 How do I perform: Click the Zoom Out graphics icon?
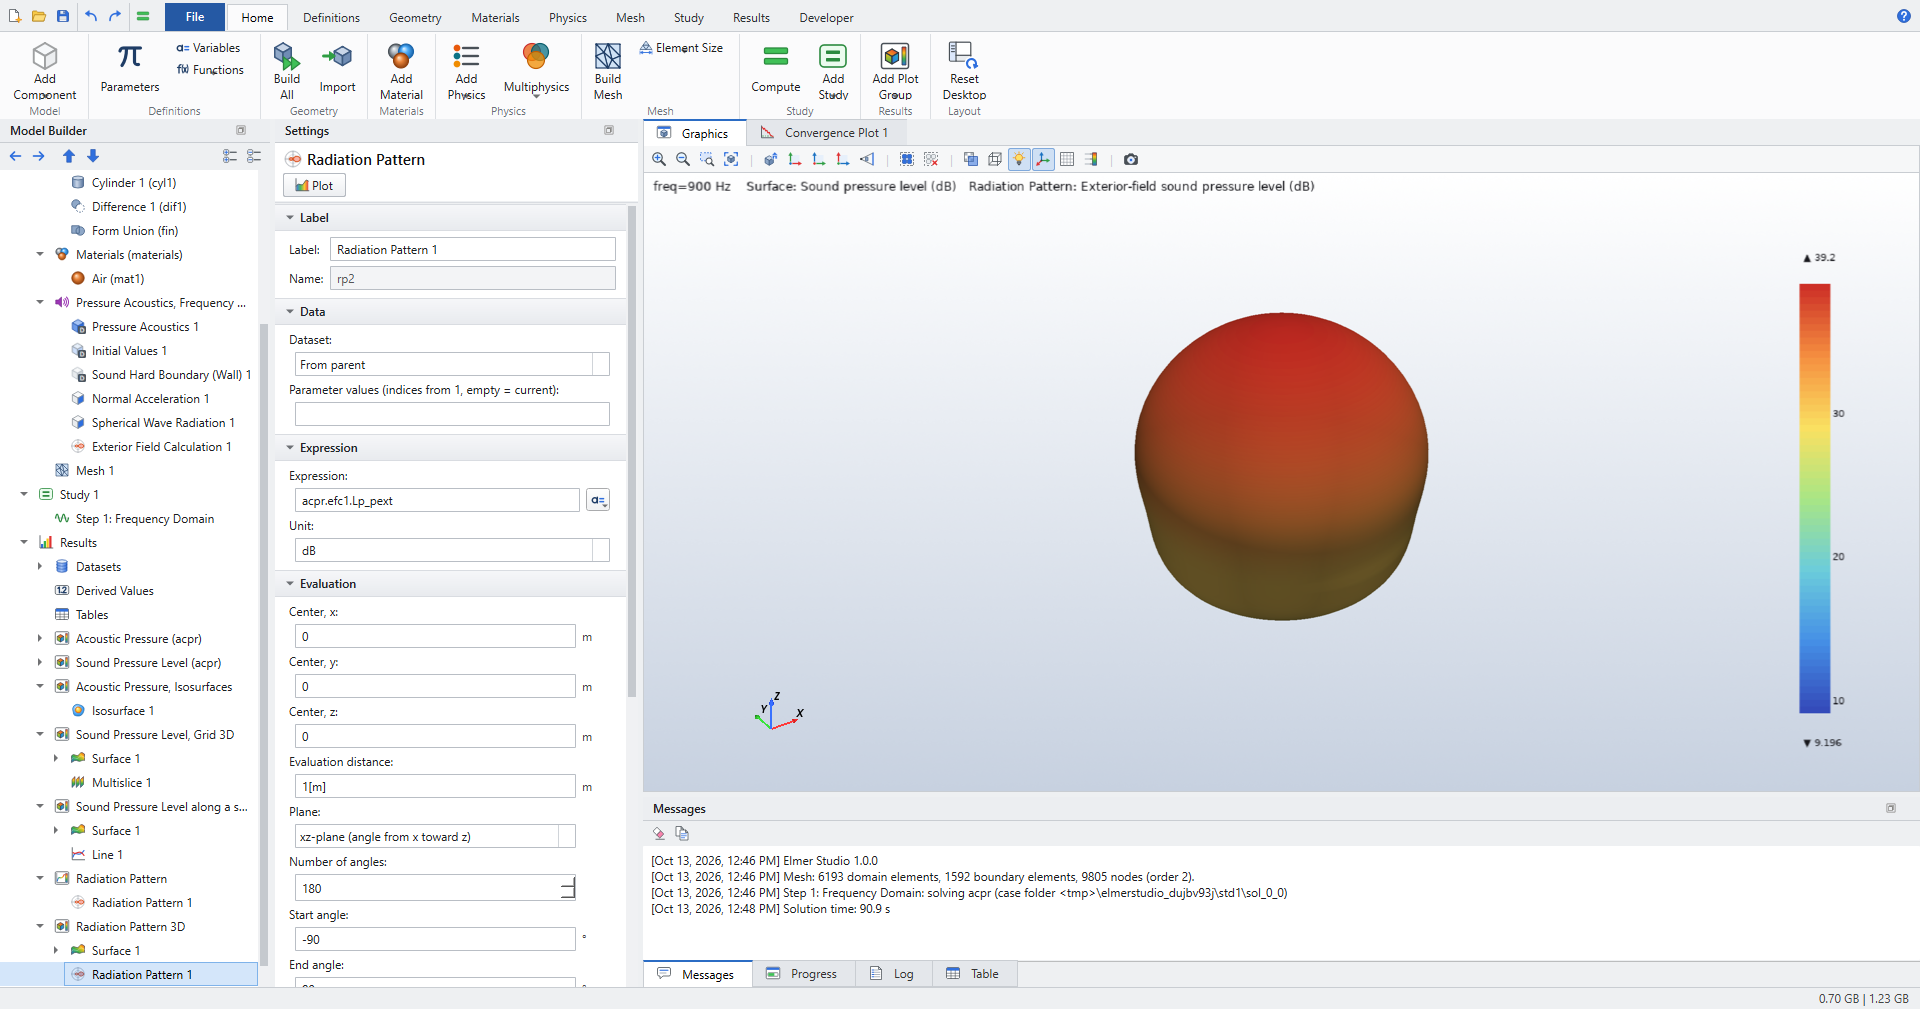(683, 159)
